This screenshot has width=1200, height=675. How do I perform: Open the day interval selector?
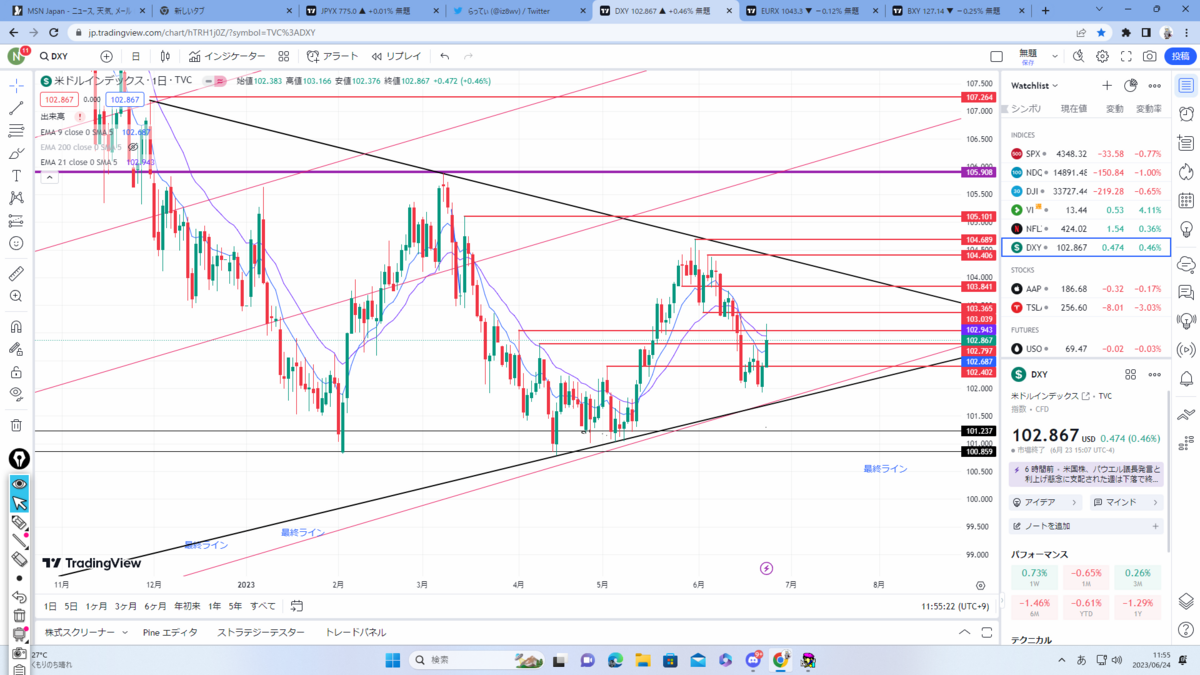pyautogui.click(x=136, y=56)
